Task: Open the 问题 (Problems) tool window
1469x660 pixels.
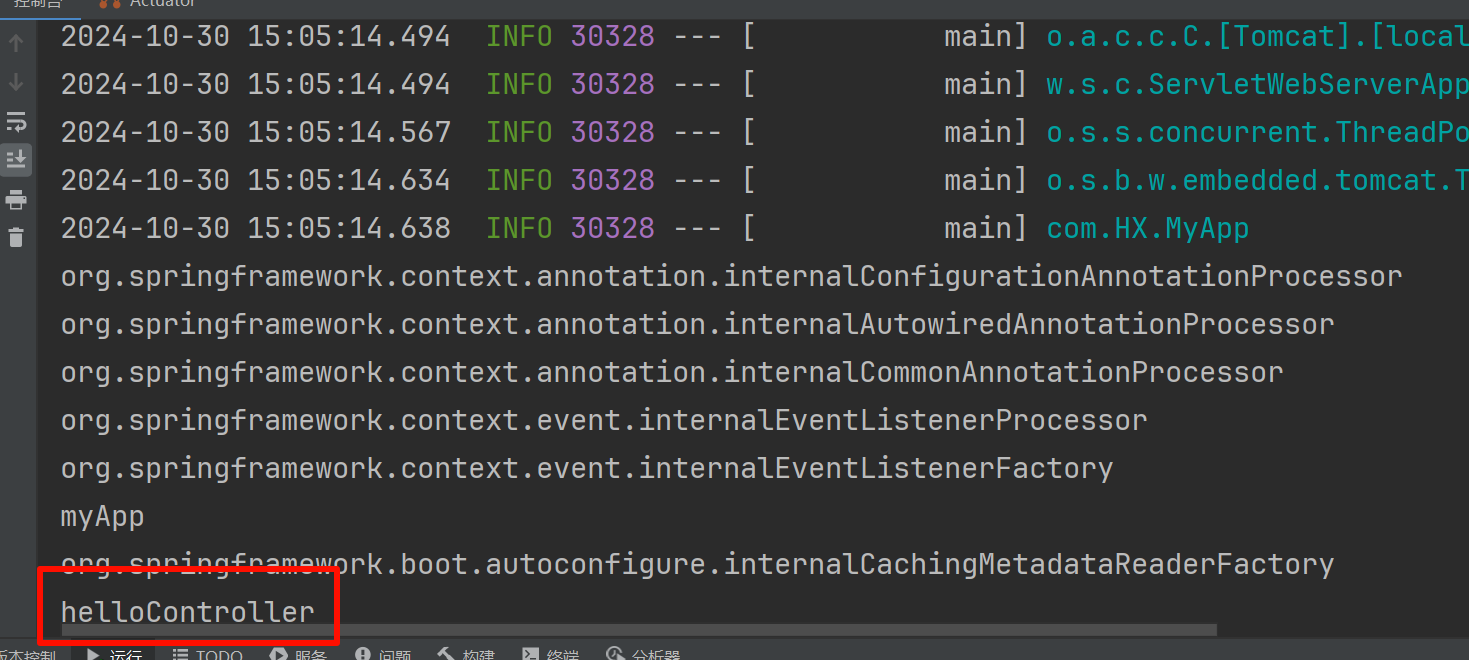Action: (383, 655)
